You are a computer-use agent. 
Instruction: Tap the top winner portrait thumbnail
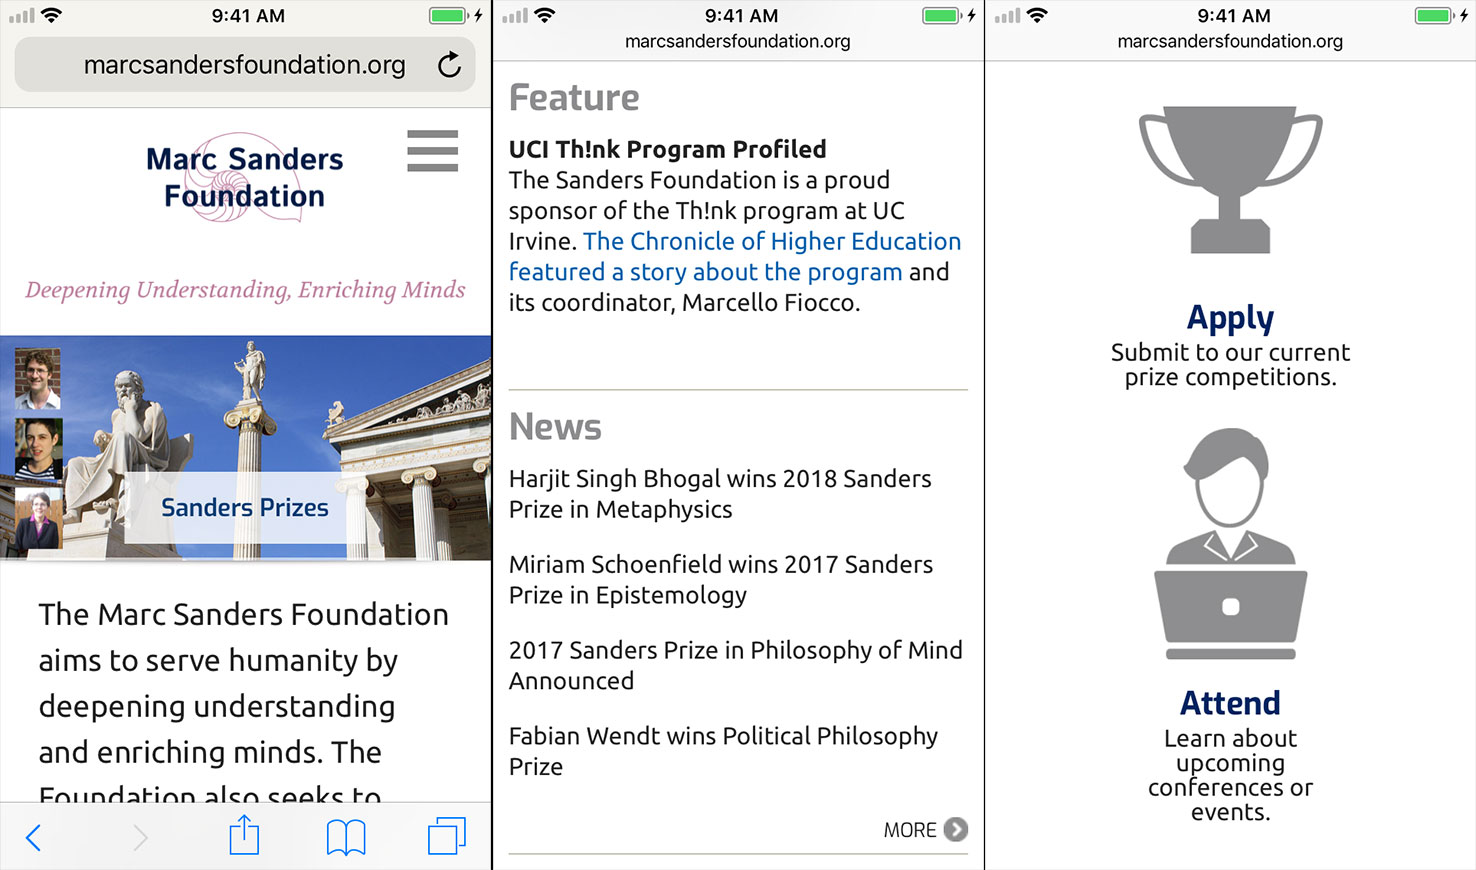pyautogui.click(x=38, y=379)
